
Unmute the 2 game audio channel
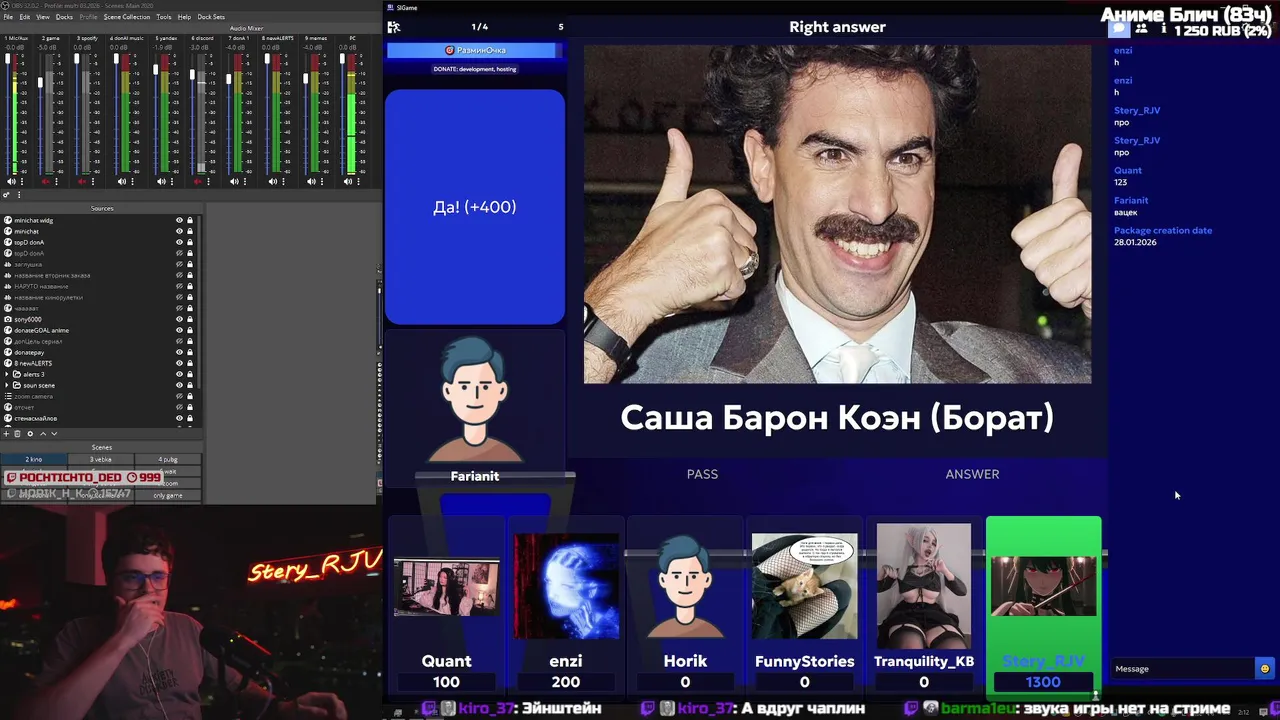click(x=45, y=181)
